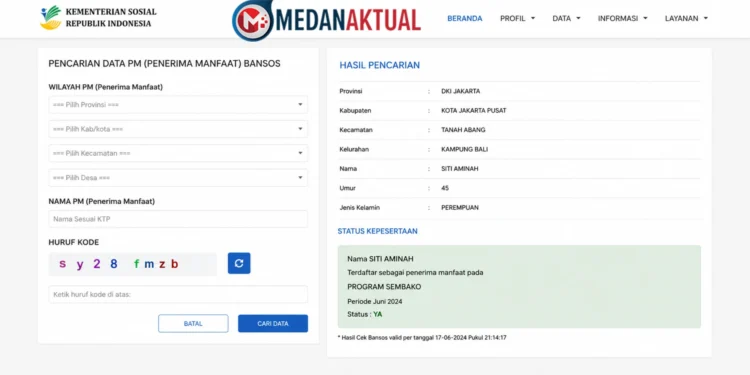The width and height of the screenshot is (750, 375).
Task: Open the Pilih Kab/kota dropdown
Action: (x=178, y=129)
